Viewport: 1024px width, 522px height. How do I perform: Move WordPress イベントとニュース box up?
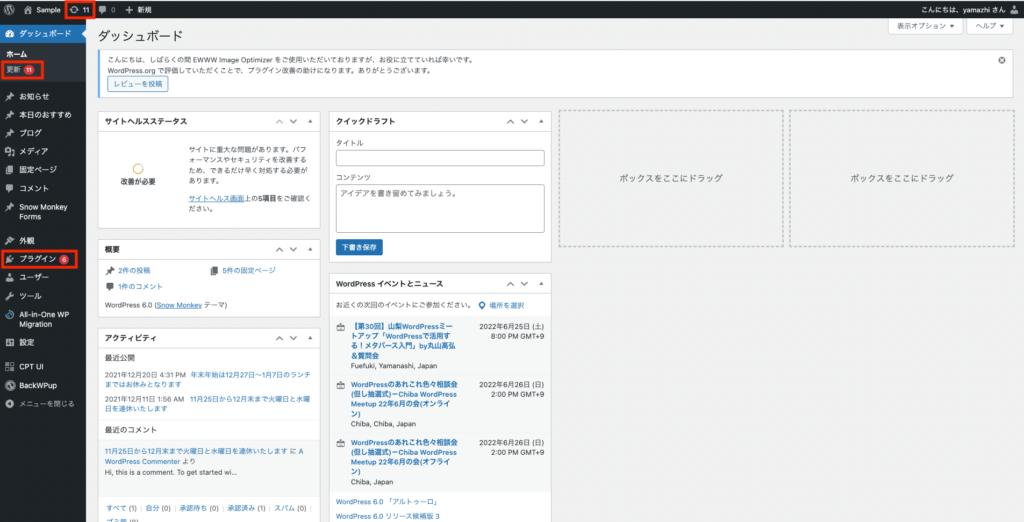click(x=511, y=284)
